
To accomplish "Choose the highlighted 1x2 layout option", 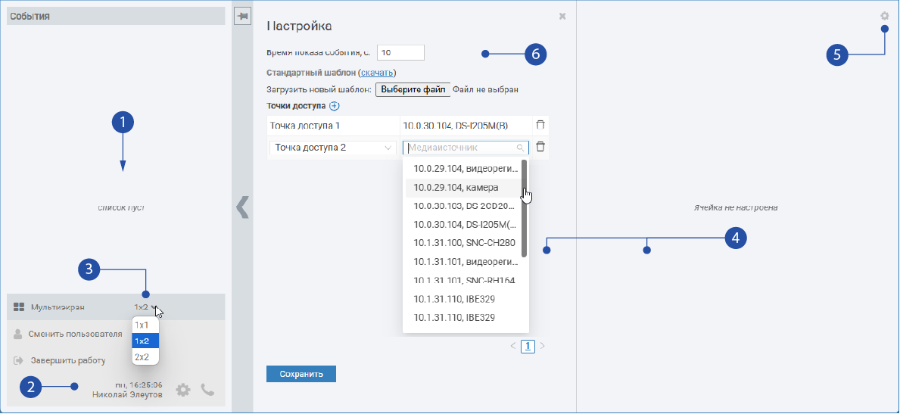I will (145, 341).
